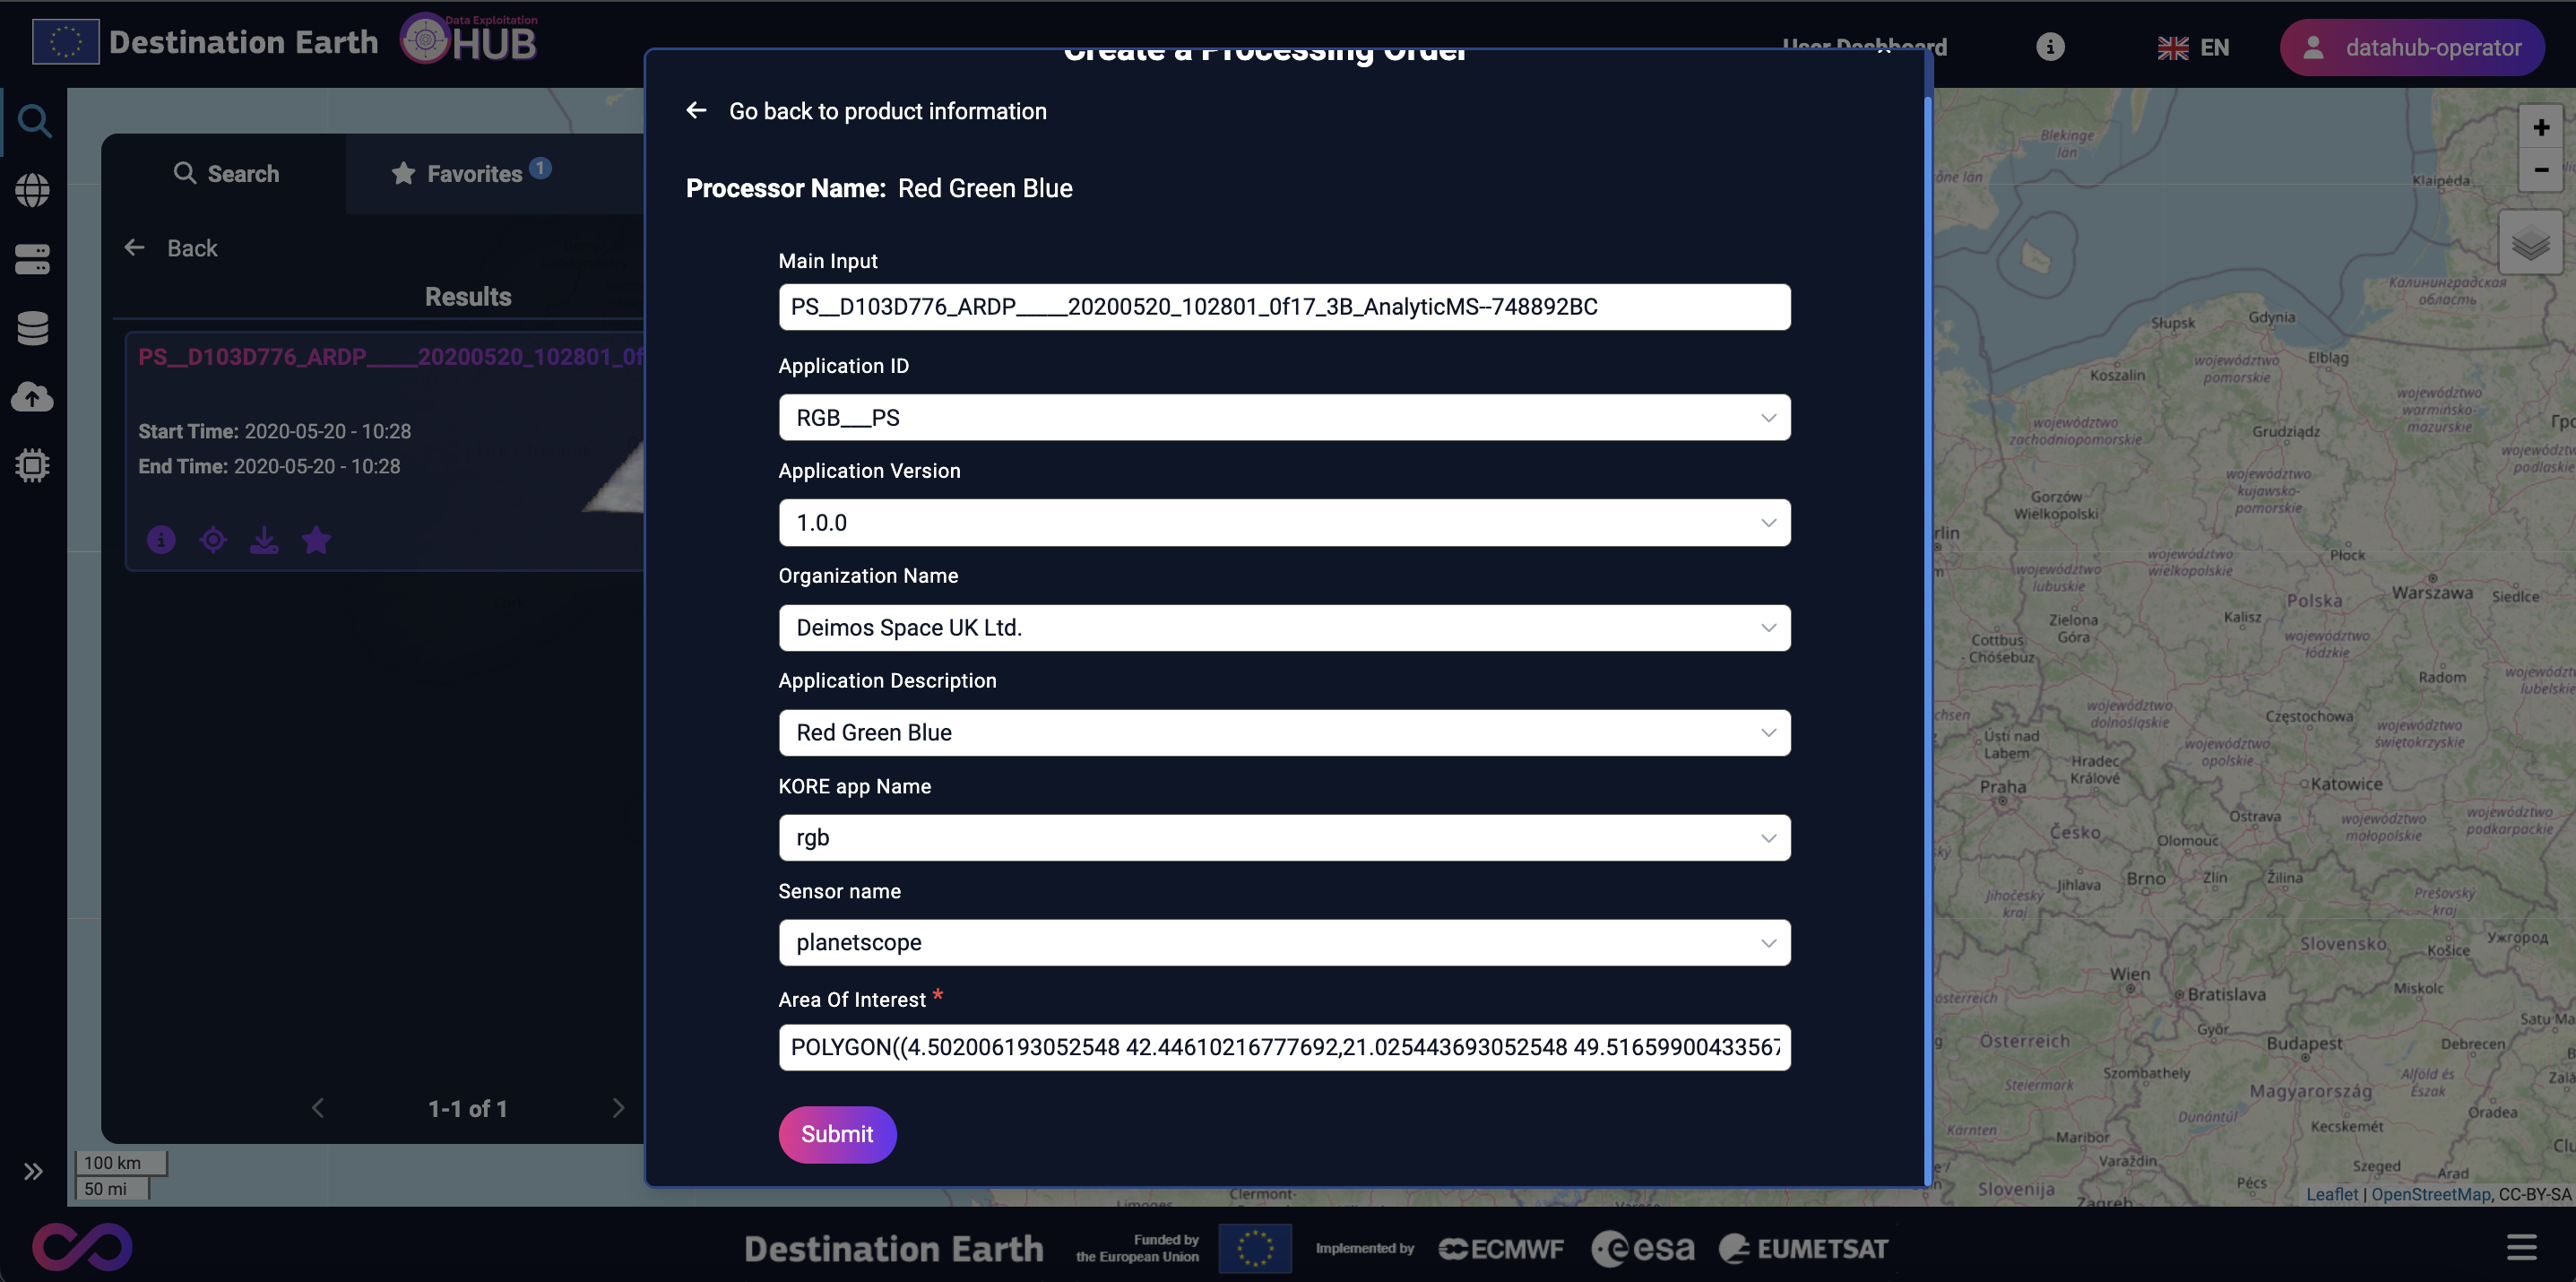Click the EUMETSAT logo in the footer
This screenshot has width=2576, height=1282.
click(x=1803, y=1248)
